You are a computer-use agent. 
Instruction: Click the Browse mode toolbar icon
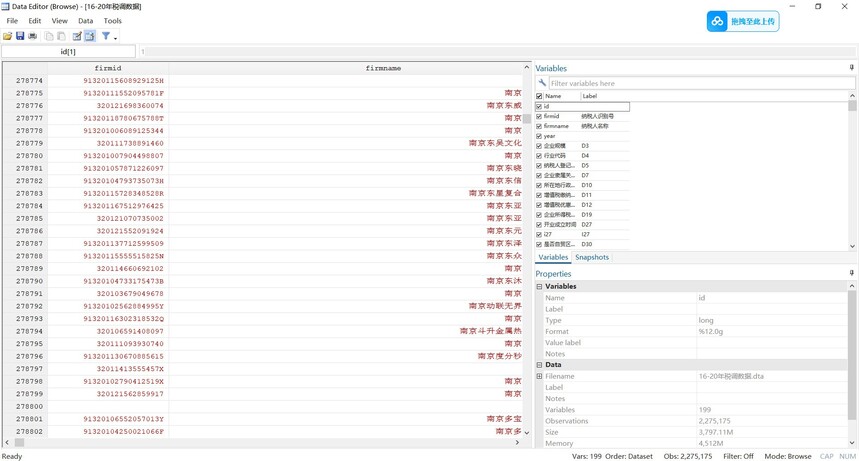tap(89, 36)
